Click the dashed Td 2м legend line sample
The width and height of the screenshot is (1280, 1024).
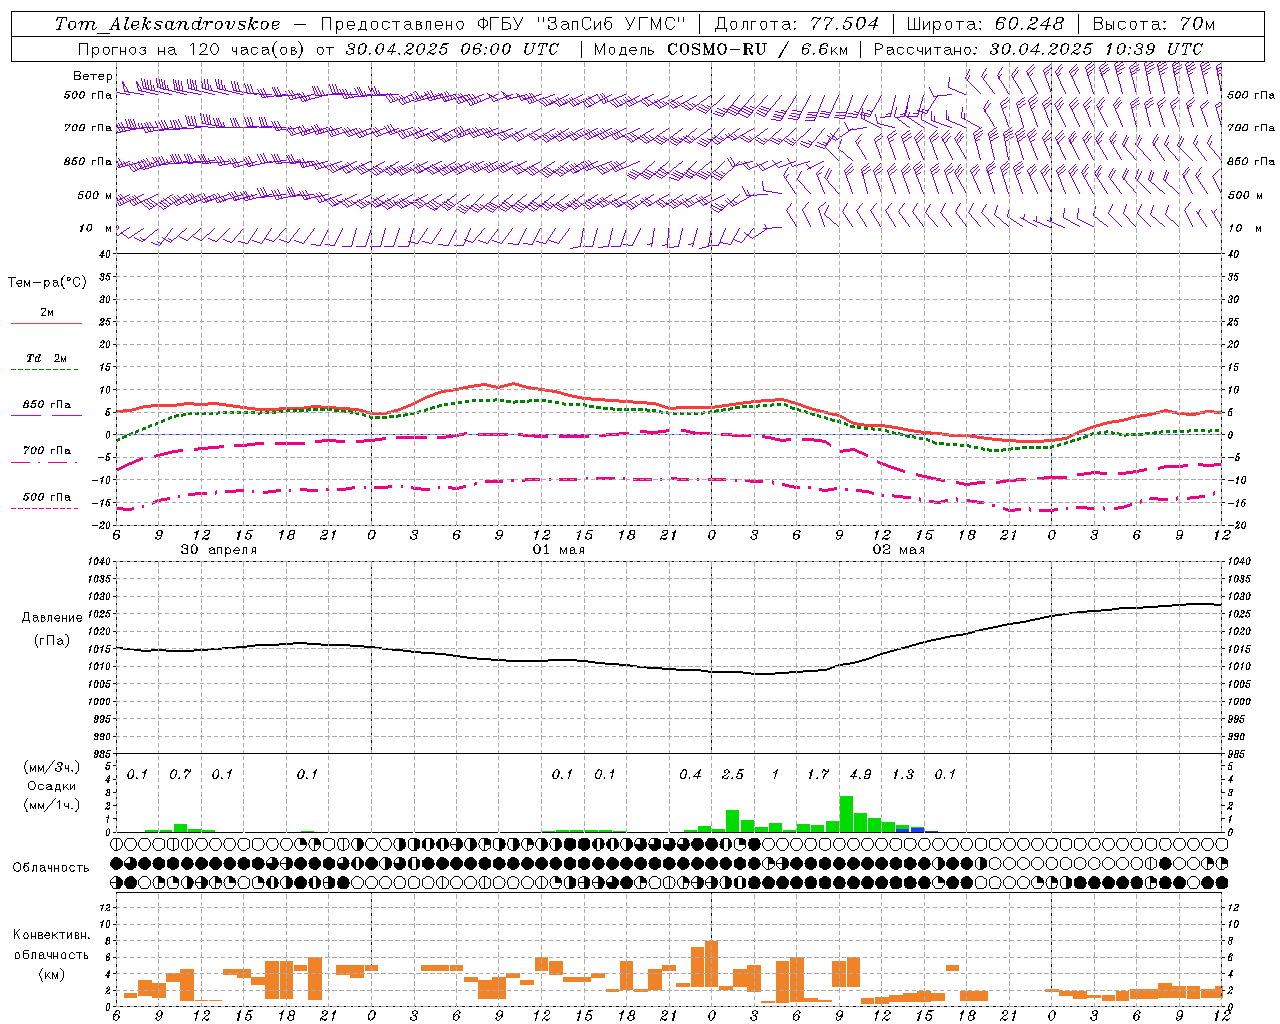point(46,370)
